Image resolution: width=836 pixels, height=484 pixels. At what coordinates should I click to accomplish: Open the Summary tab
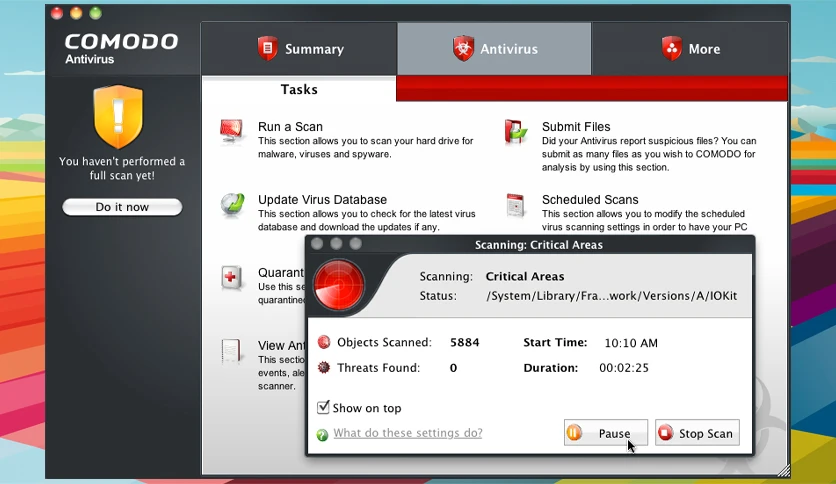coord(299,49)
